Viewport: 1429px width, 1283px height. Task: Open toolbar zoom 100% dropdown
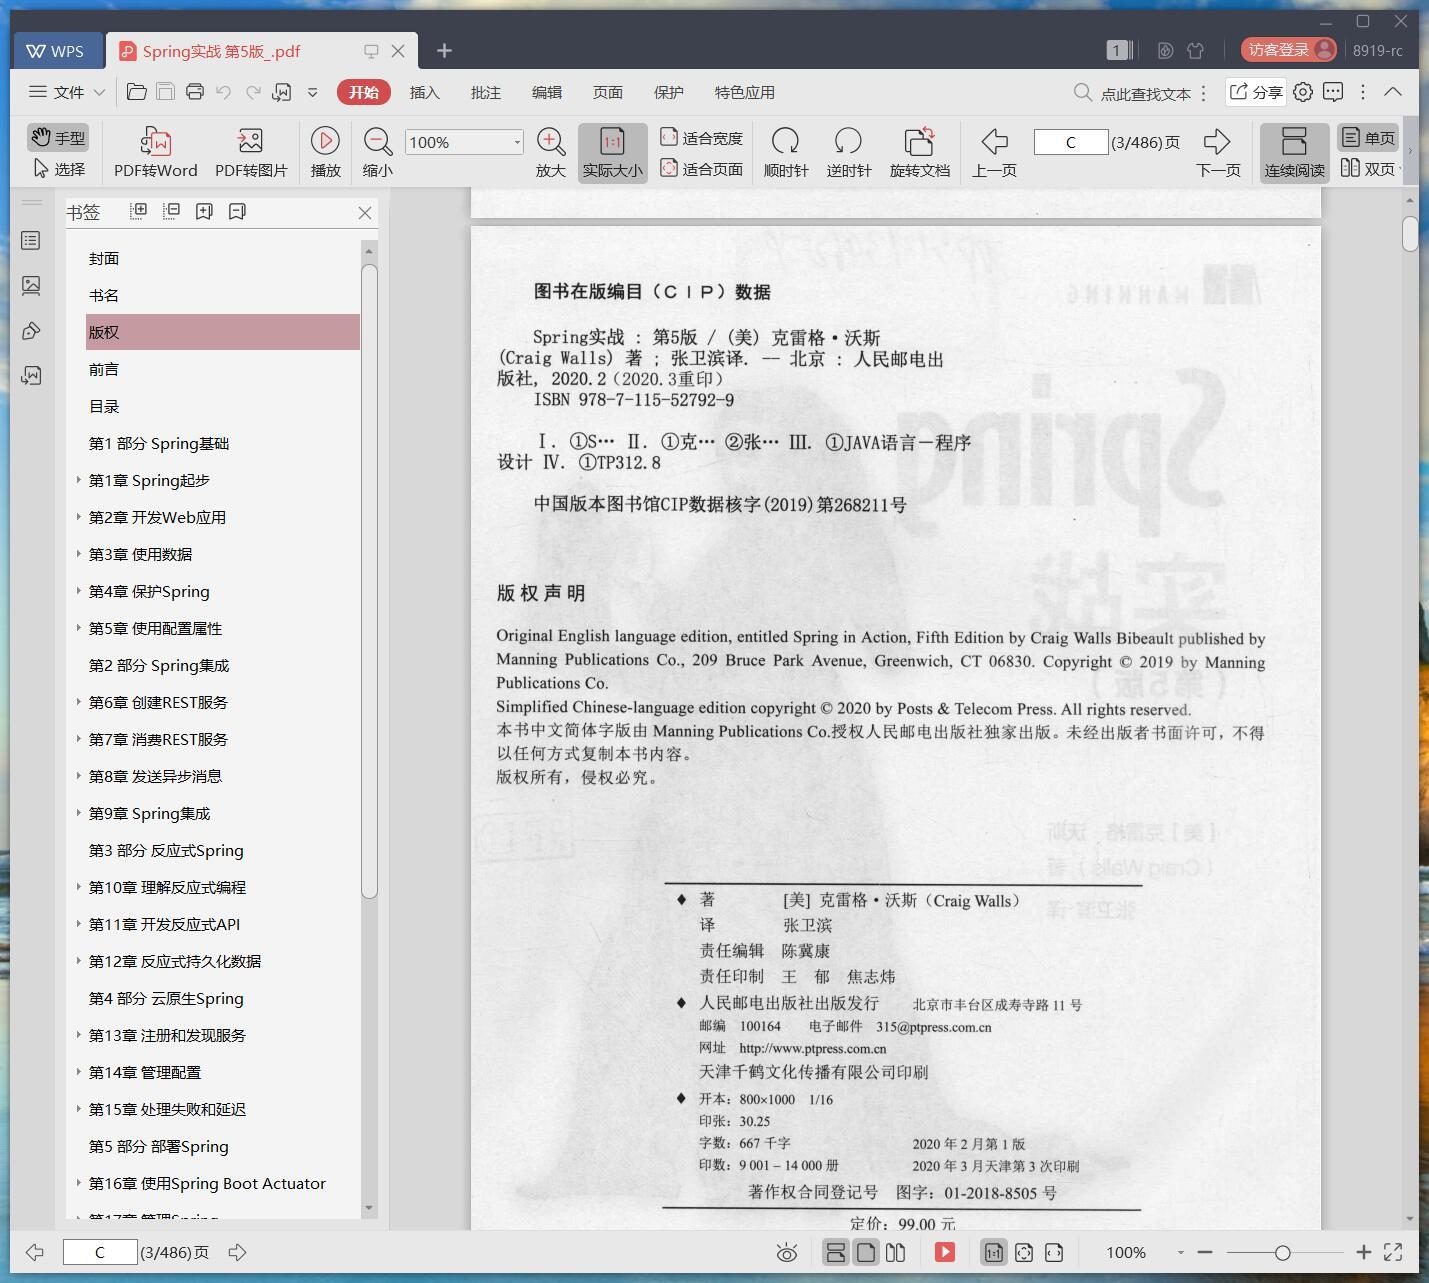(517, 142)
